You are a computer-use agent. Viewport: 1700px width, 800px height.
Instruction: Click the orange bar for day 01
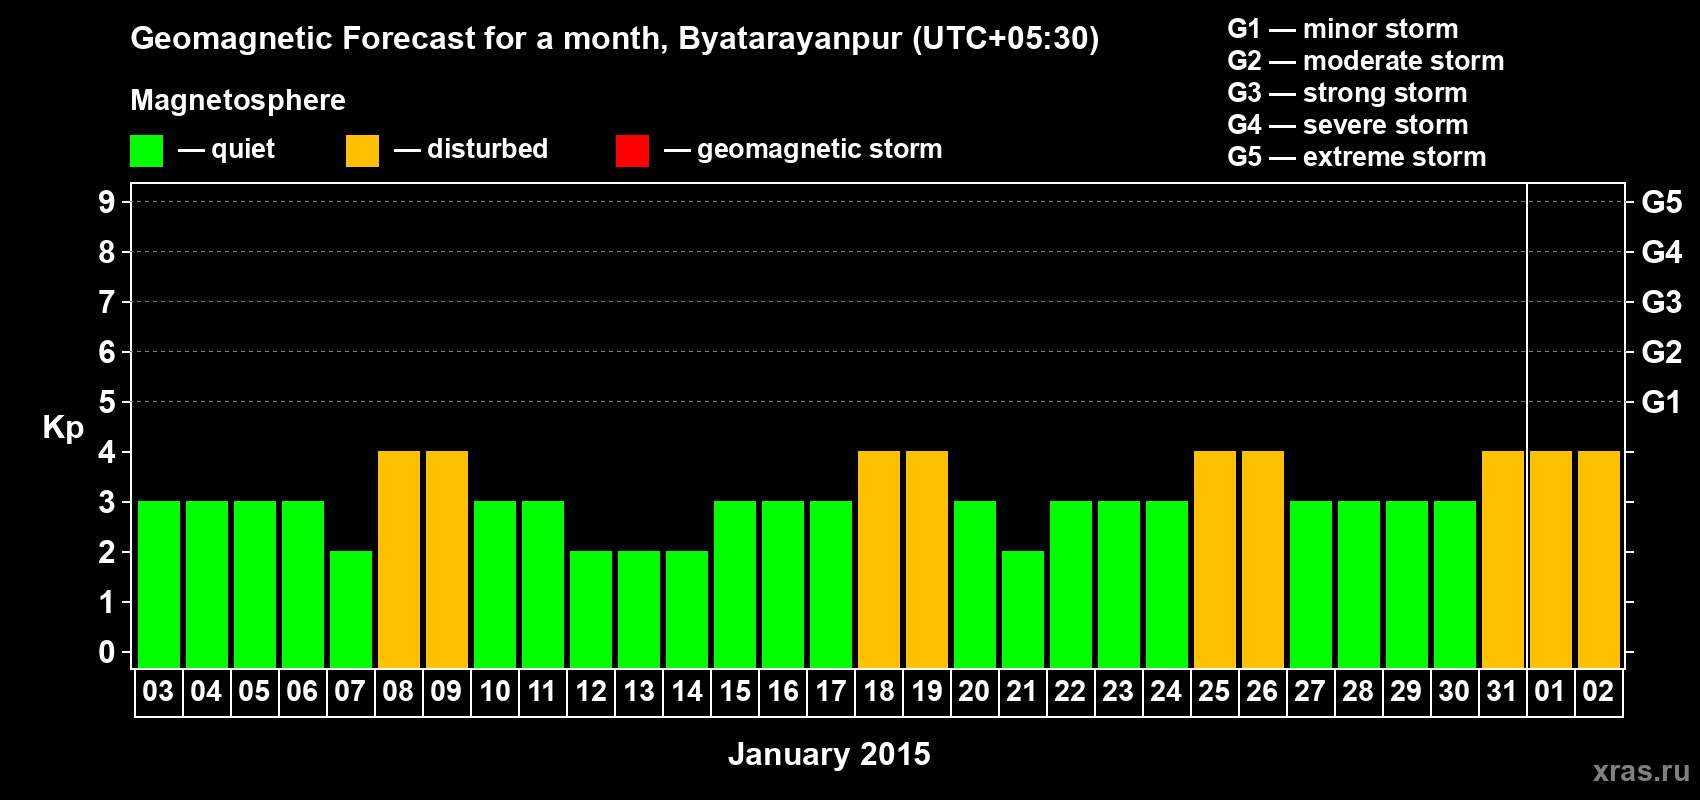pyautogui.click(x=1551, y=559)
